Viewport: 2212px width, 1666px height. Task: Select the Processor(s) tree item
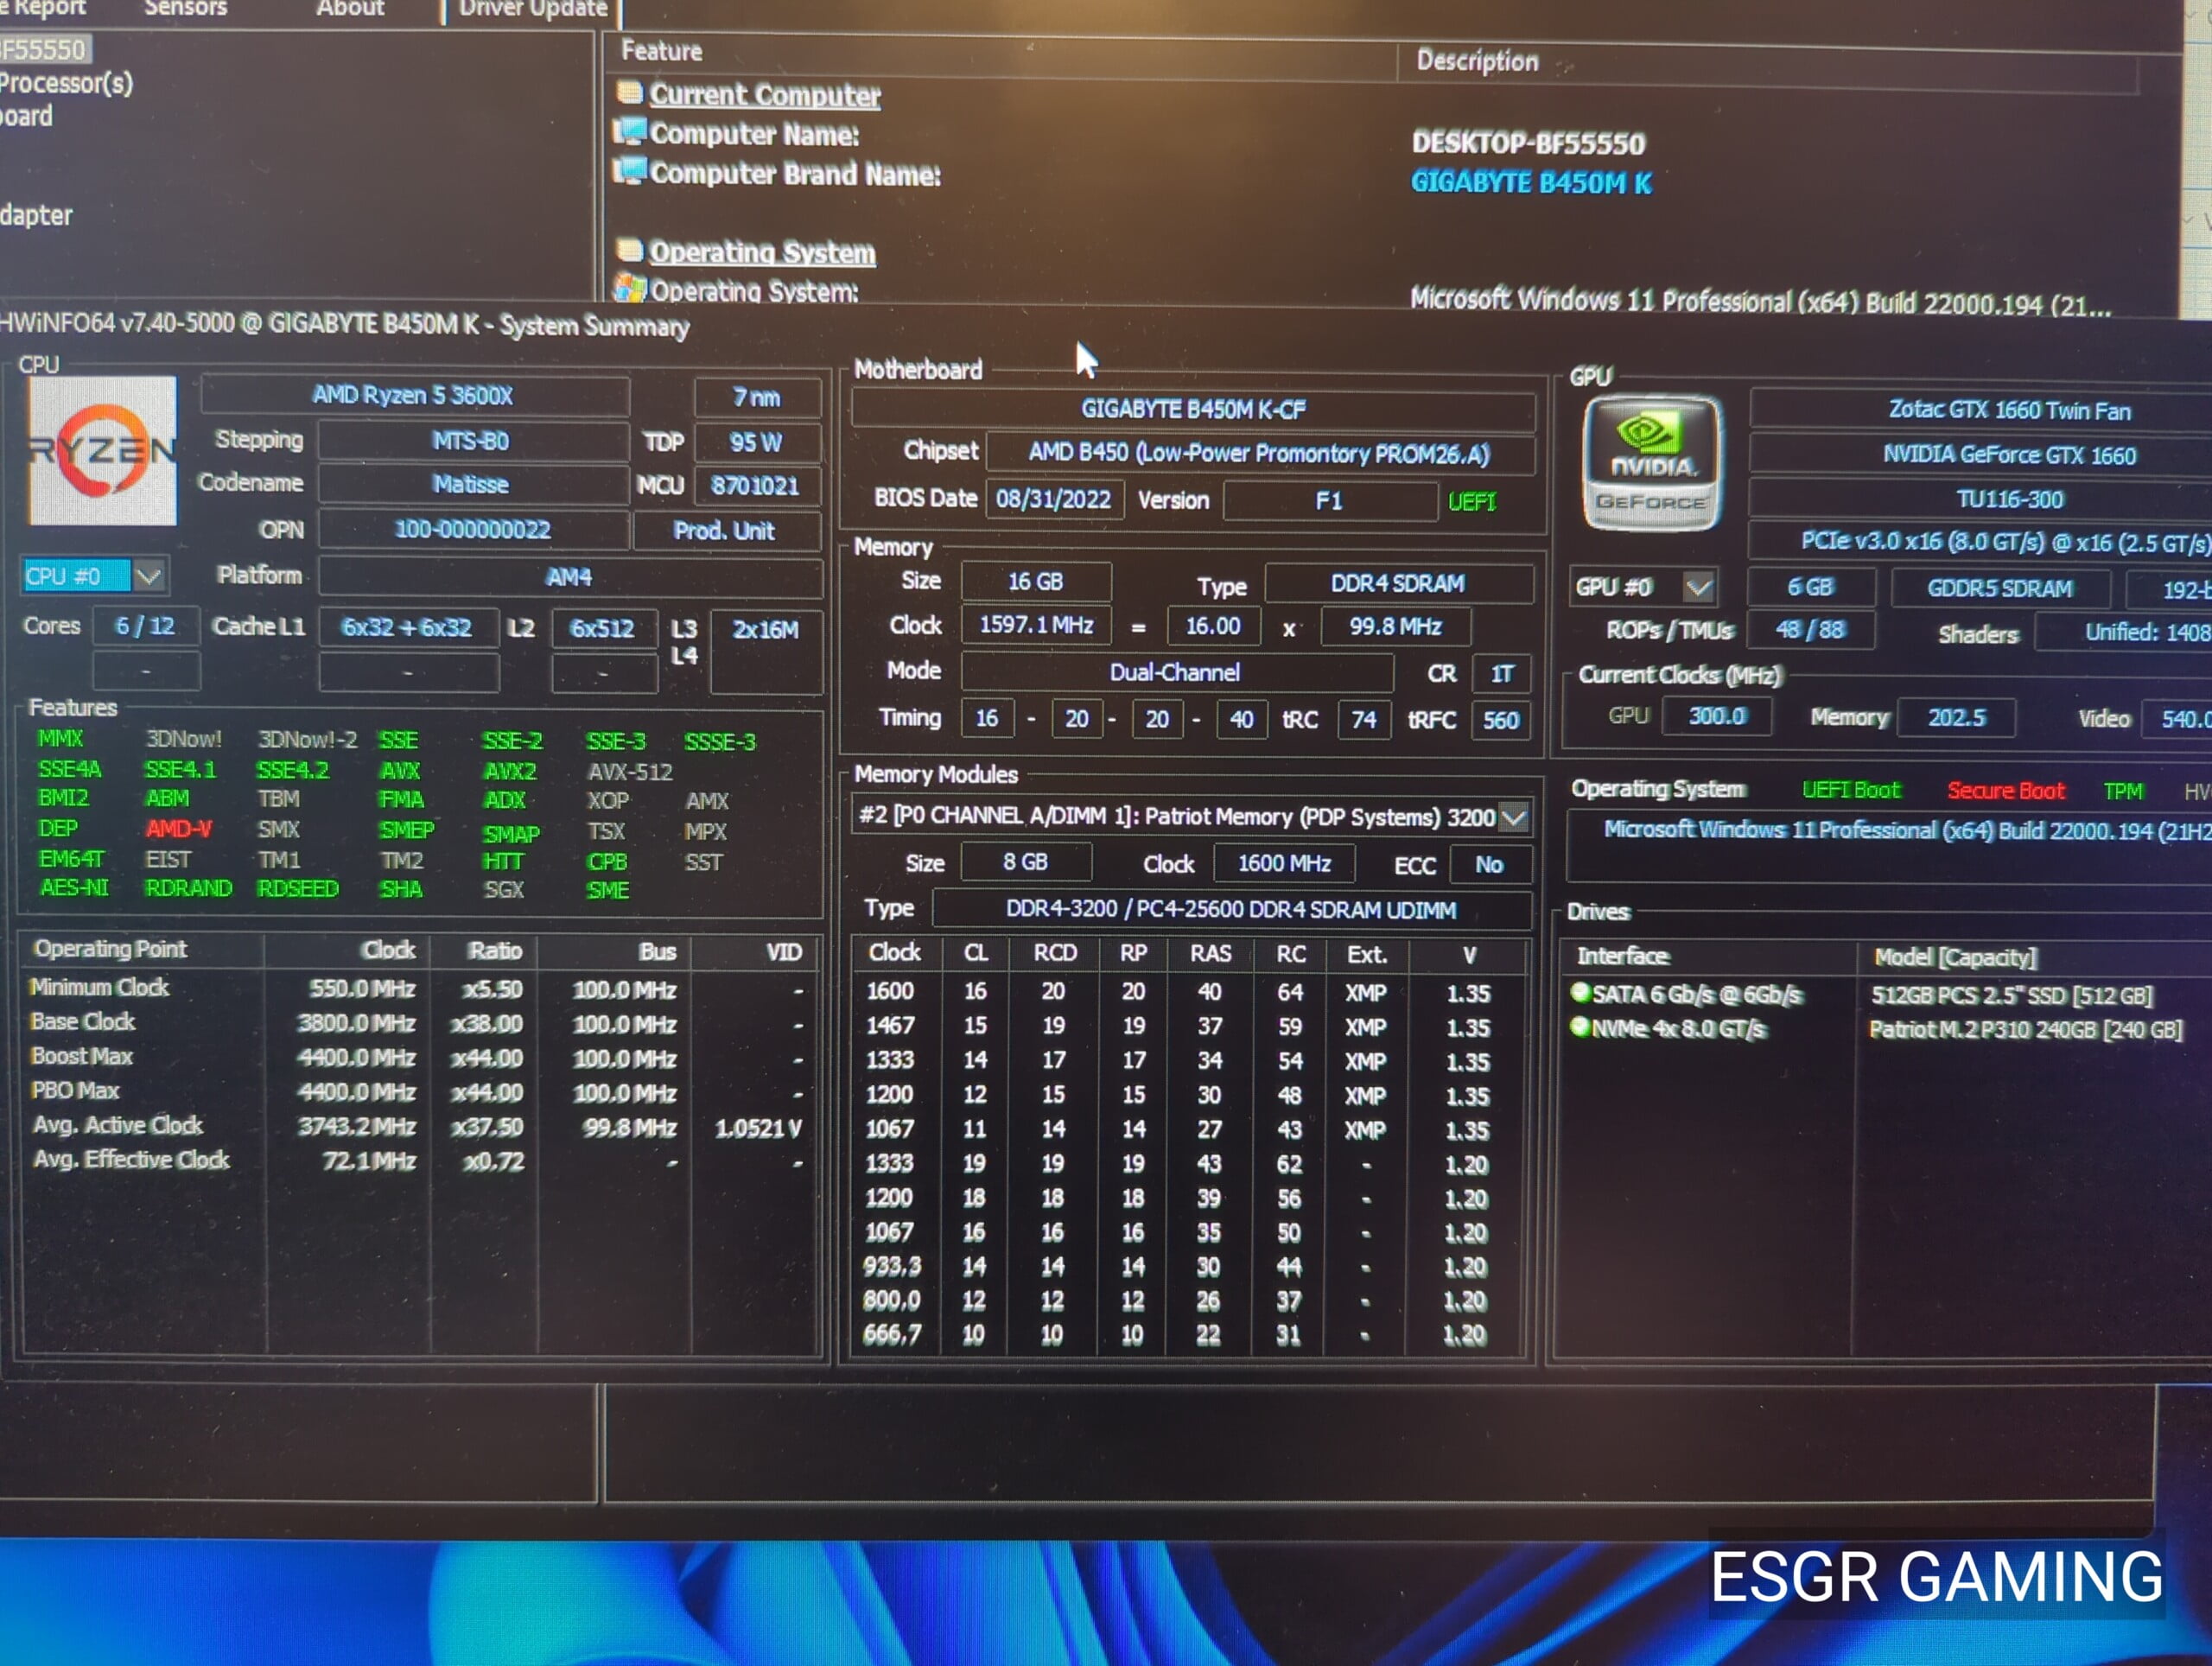pos(66,83)
